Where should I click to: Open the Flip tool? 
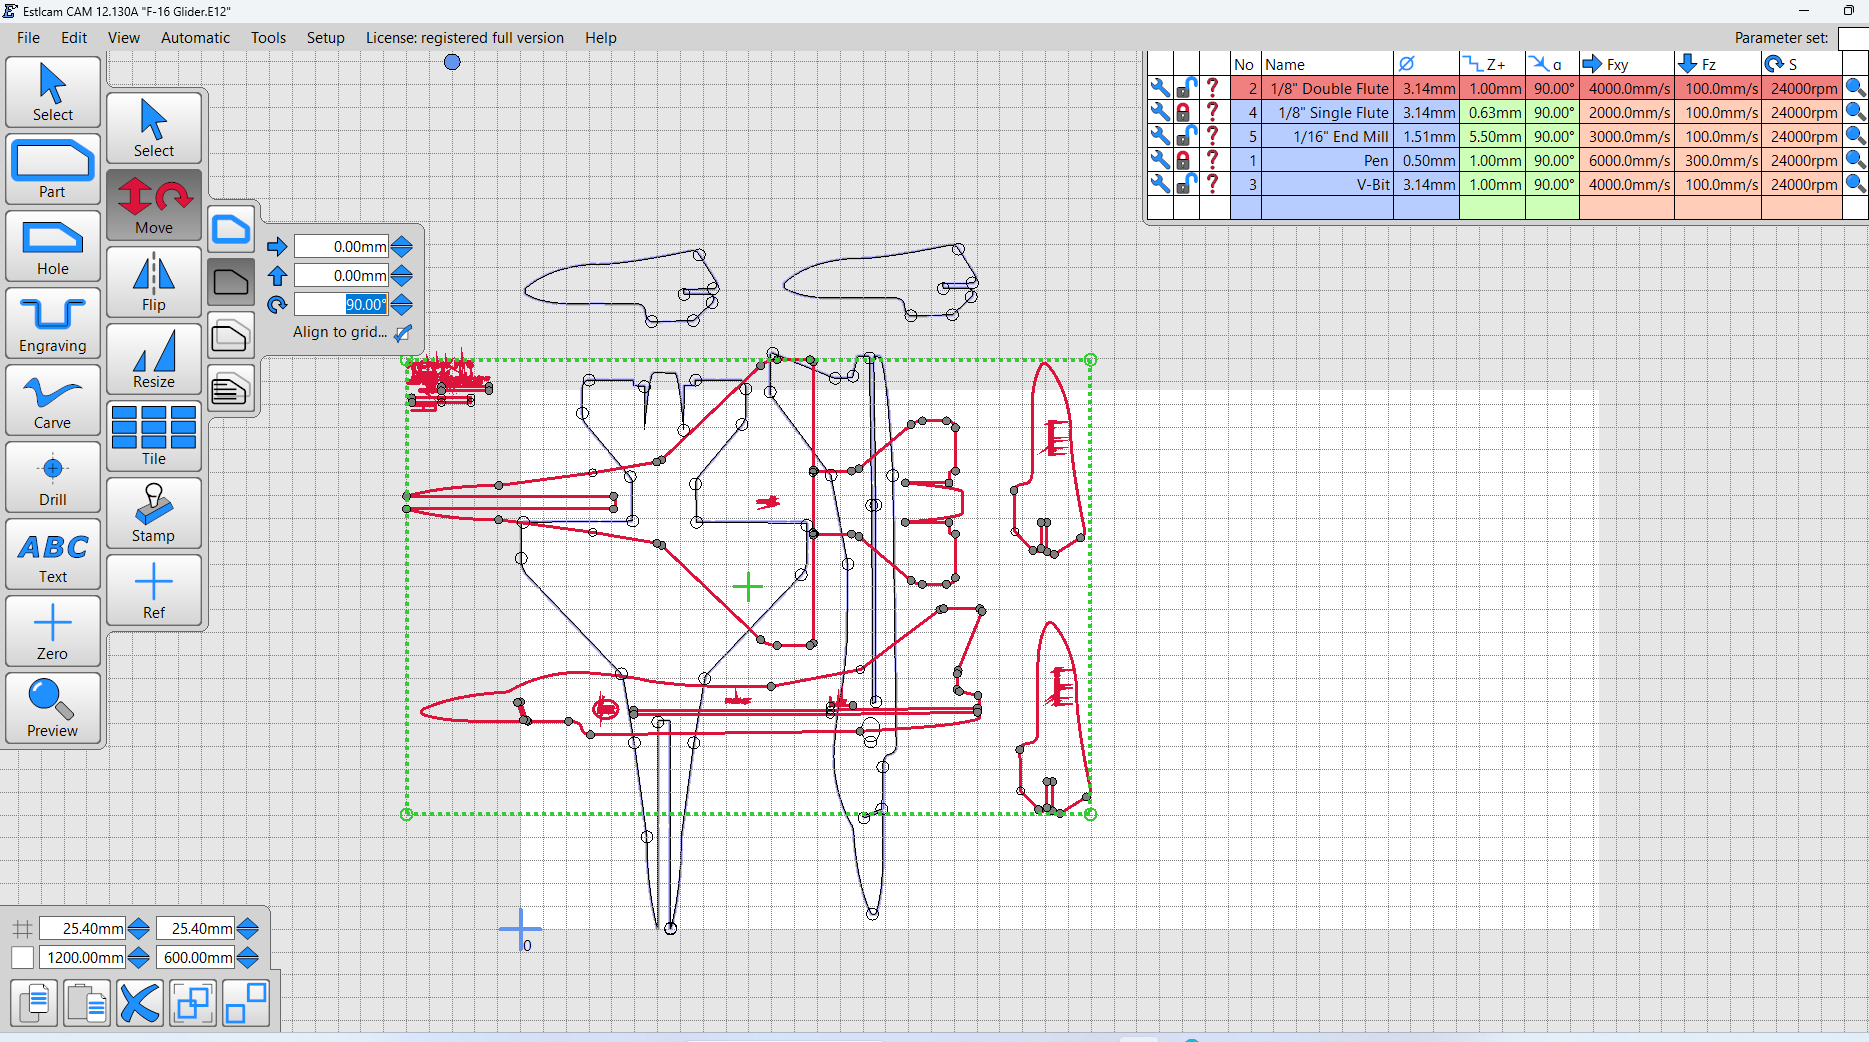point(154,283)
